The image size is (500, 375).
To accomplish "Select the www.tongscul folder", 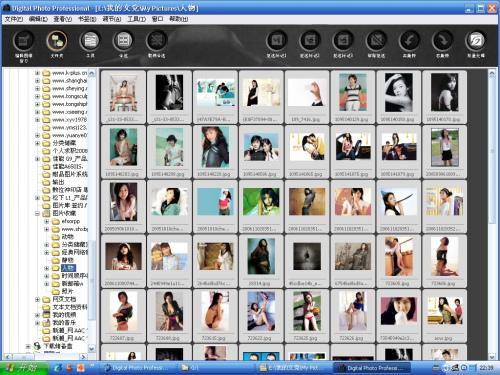I will click(x=69, y=96).
